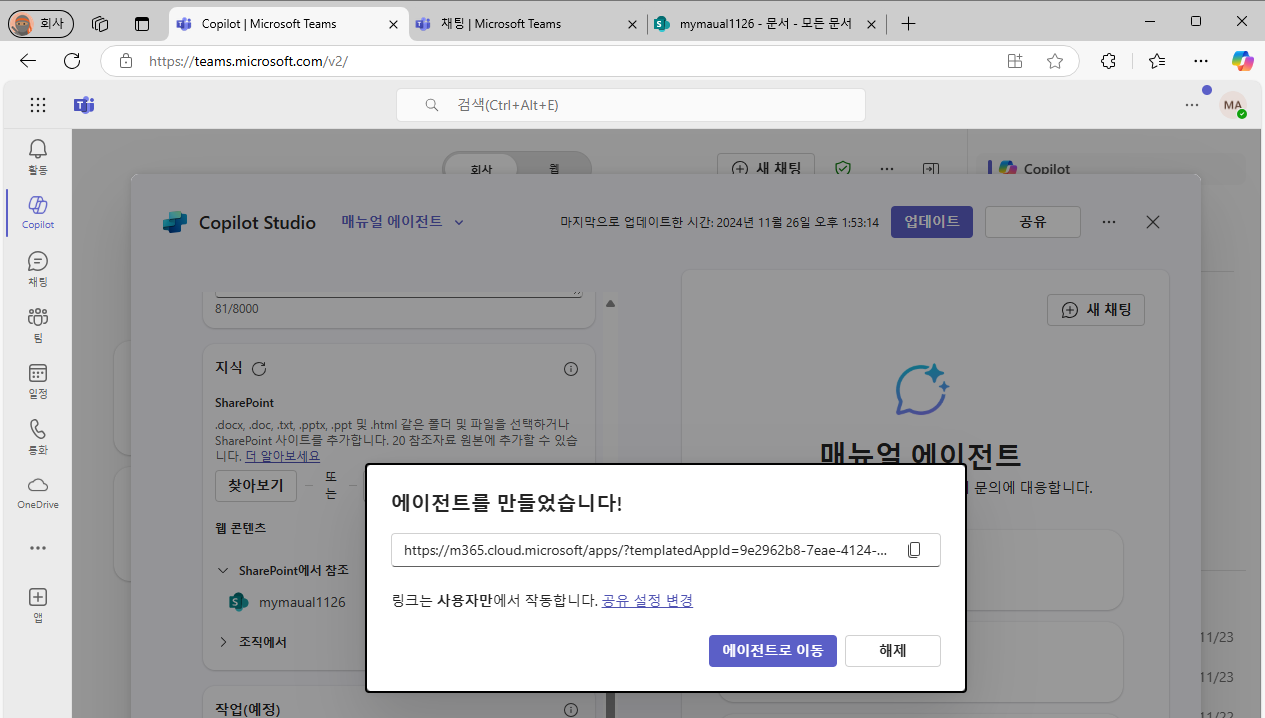Show info for the 작업(예정) section
Viewport: 1265px width, 718px height.
pyautogui.click(x=571, y=710)
